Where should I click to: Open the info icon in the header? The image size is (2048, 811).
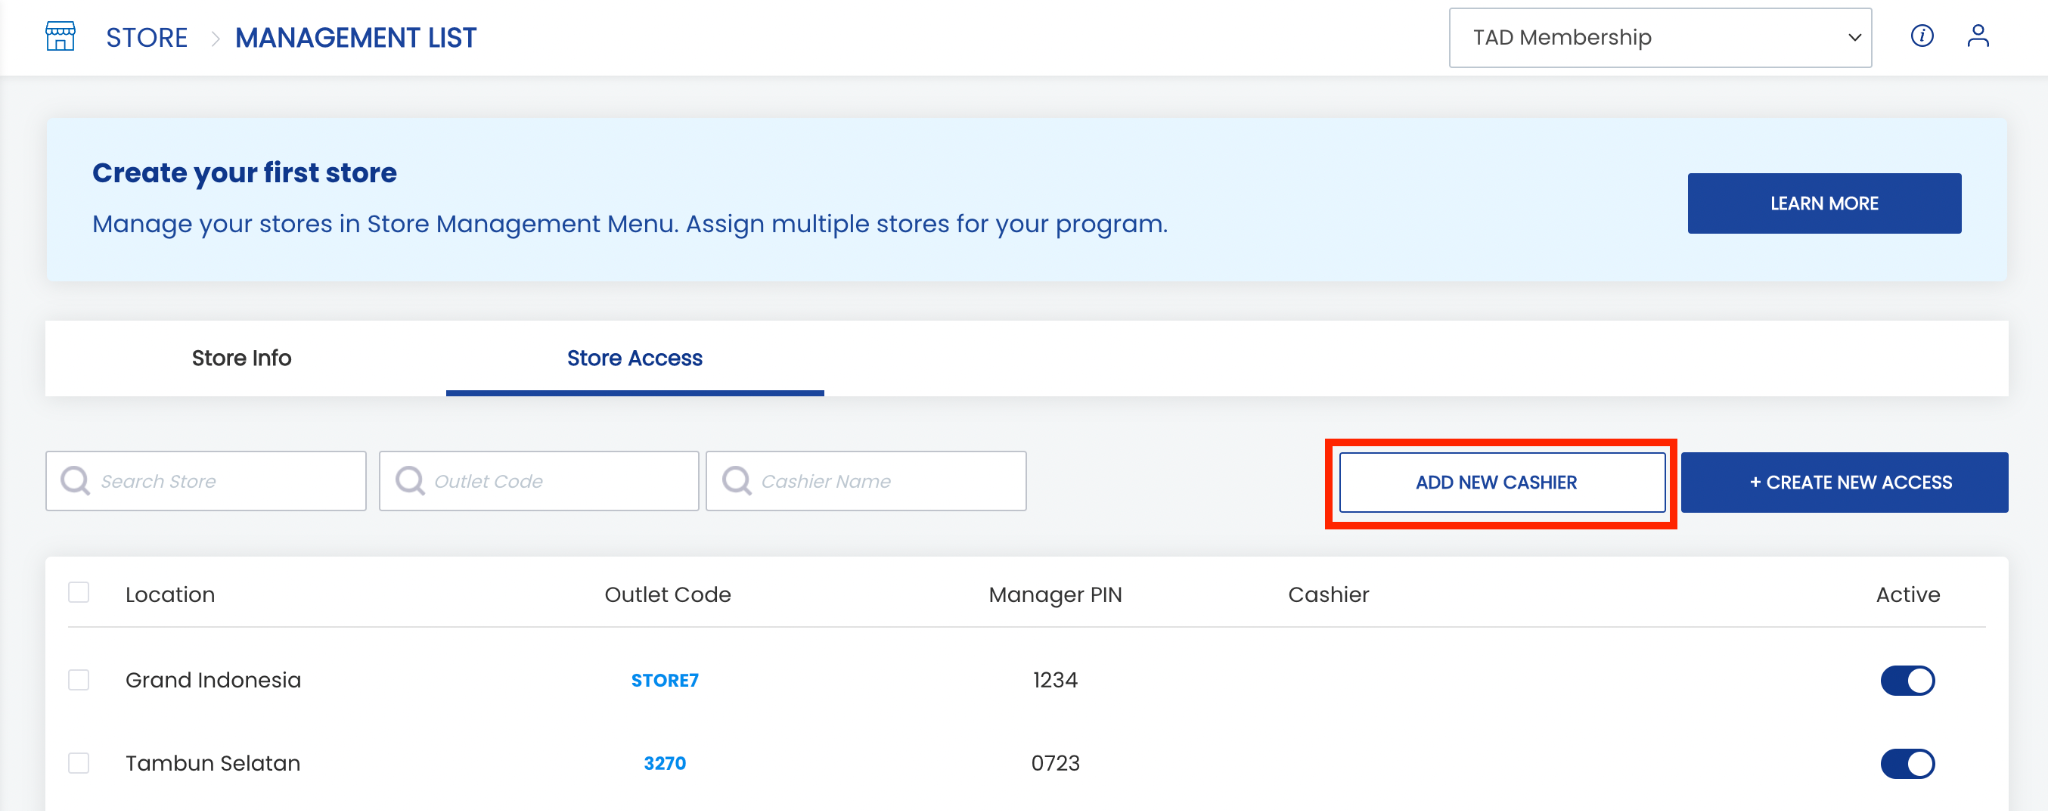[1922, 36]
